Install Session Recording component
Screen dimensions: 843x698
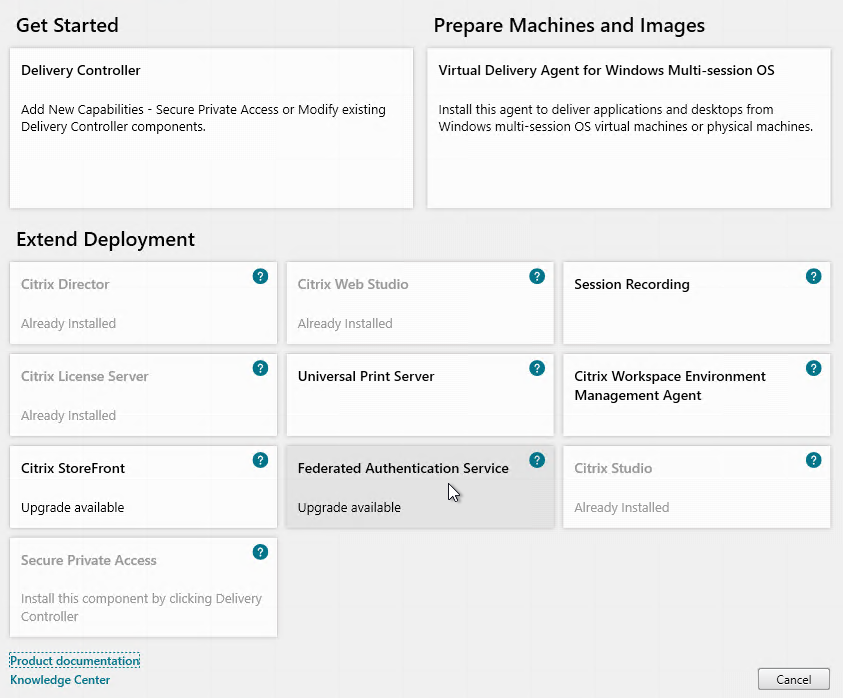696,303
